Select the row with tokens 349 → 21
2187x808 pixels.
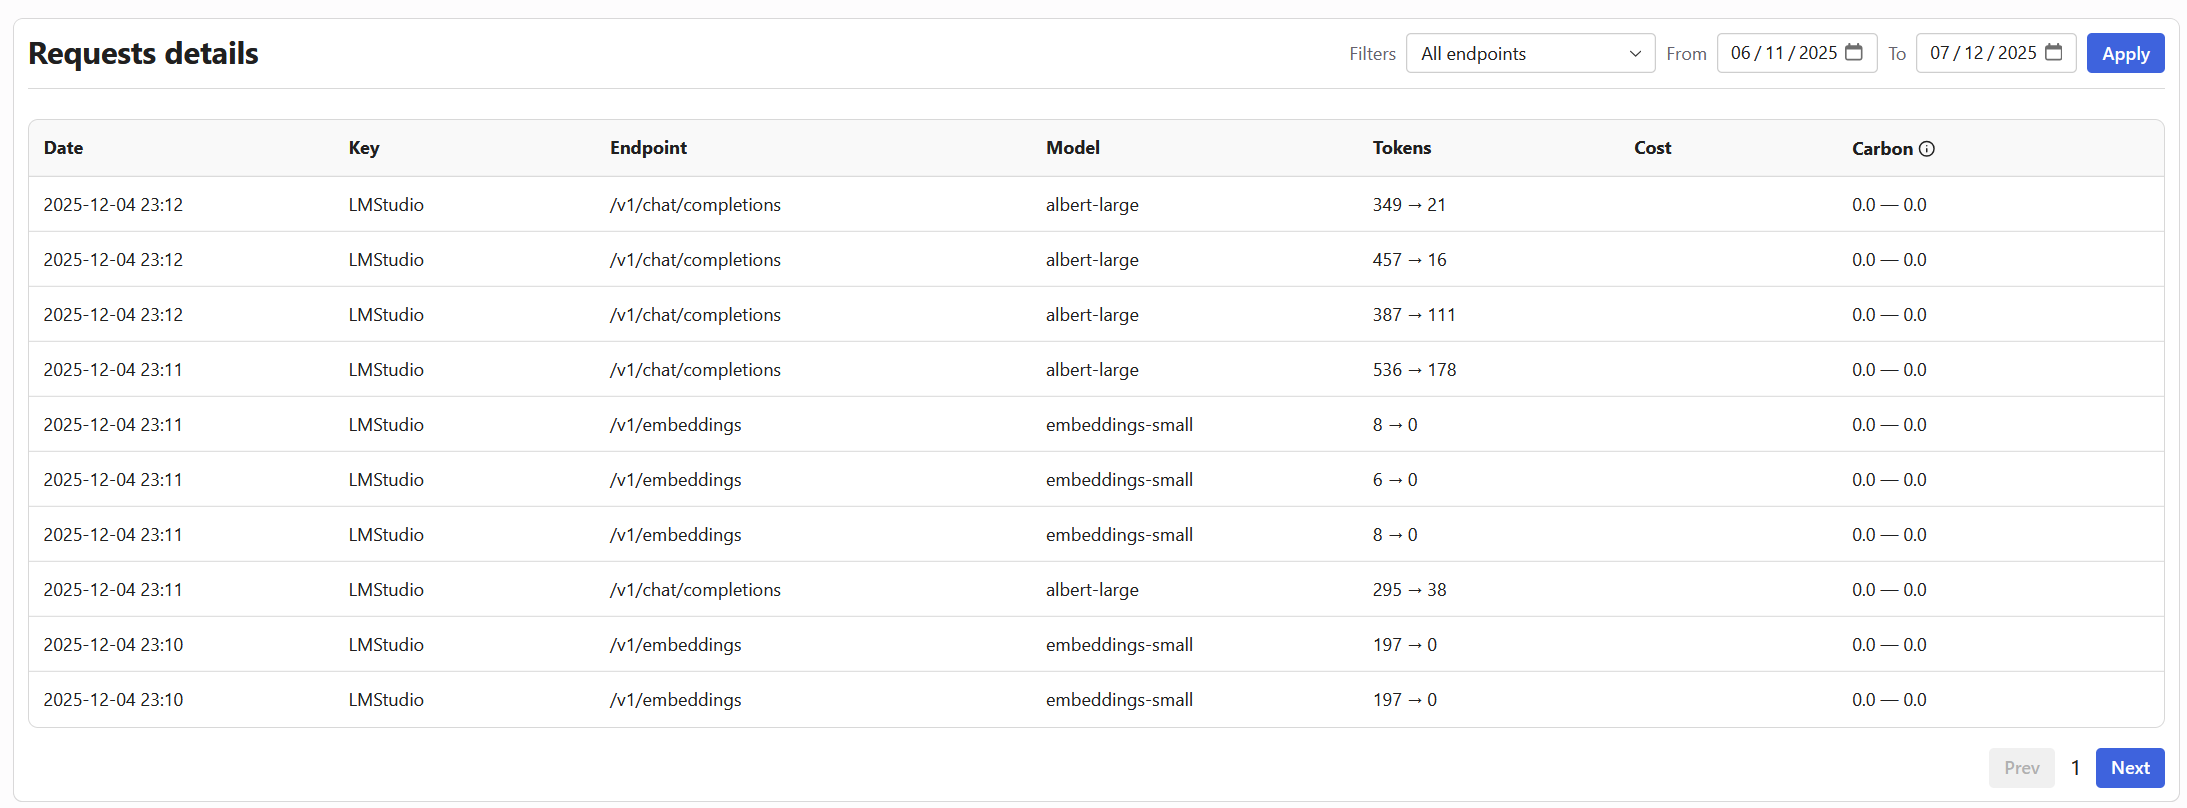[x=1408, y=205]
